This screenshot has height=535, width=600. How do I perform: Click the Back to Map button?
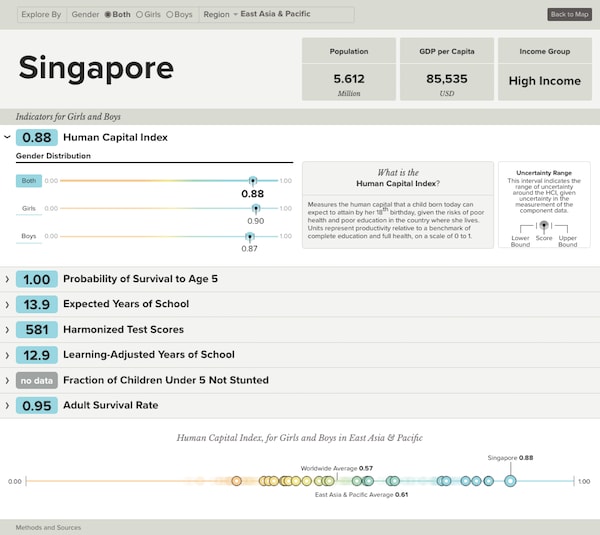pyautogui.click(x=569, y=15)
